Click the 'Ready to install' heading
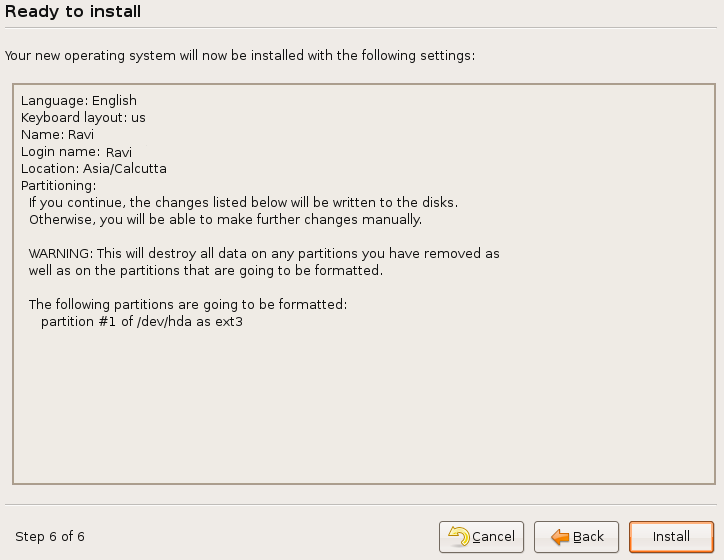Image resolution: width=724 pixels, height=560 pixels. click(x=73, y=12)
